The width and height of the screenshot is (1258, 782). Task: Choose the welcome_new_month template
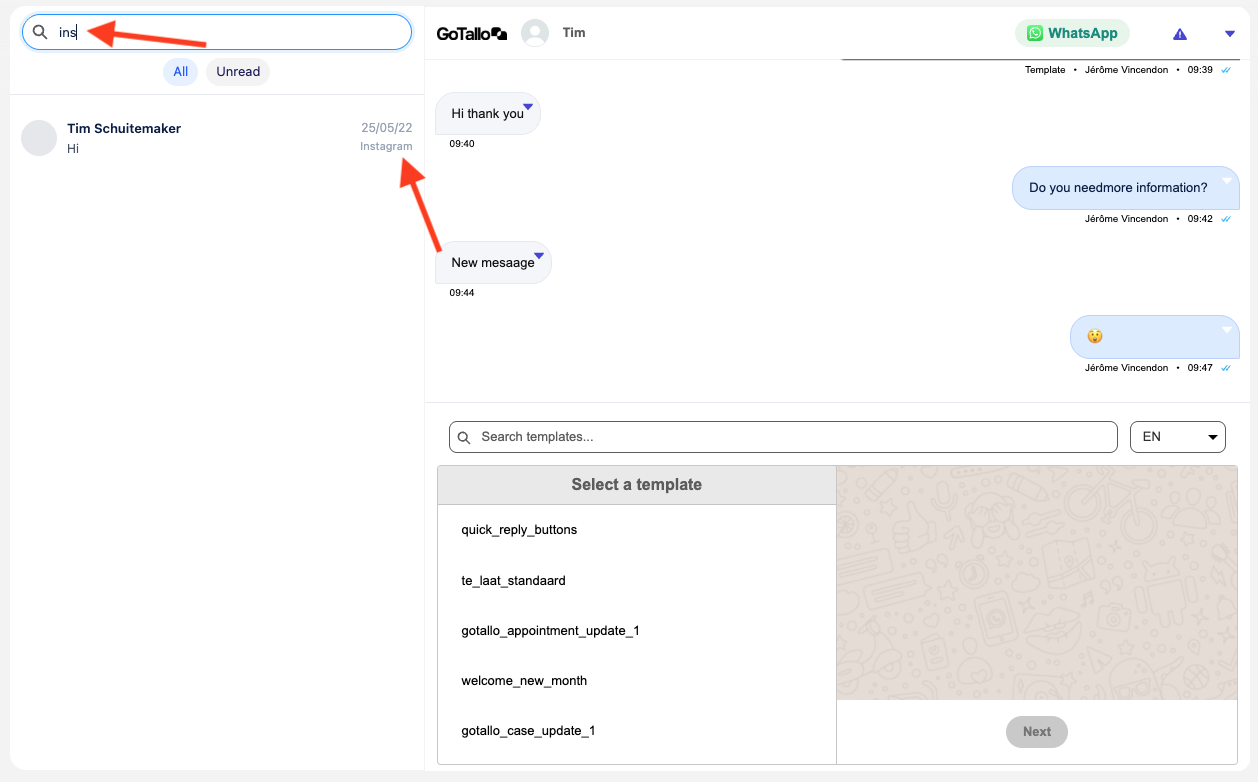(524, 681)
